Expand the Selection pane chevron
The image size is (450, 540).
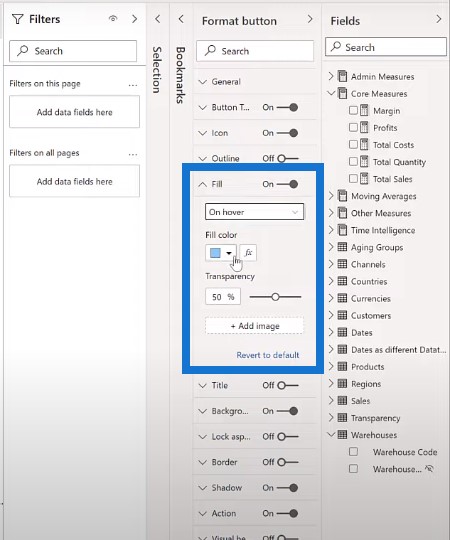[158, 19]
